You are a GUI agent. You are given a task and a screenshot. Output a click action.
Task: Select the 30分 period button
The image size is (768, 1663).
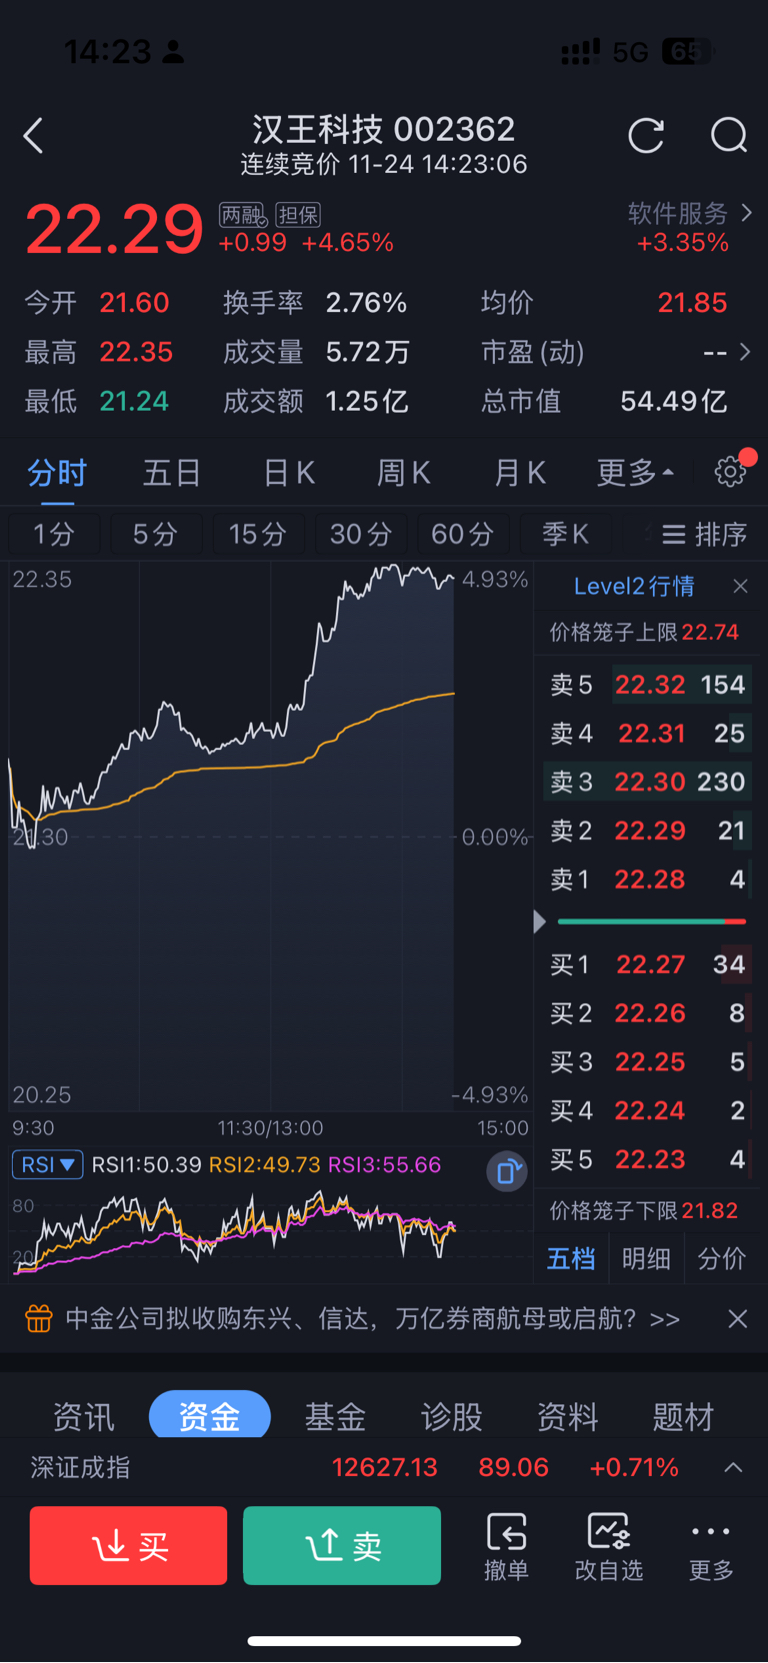(361, 535)
